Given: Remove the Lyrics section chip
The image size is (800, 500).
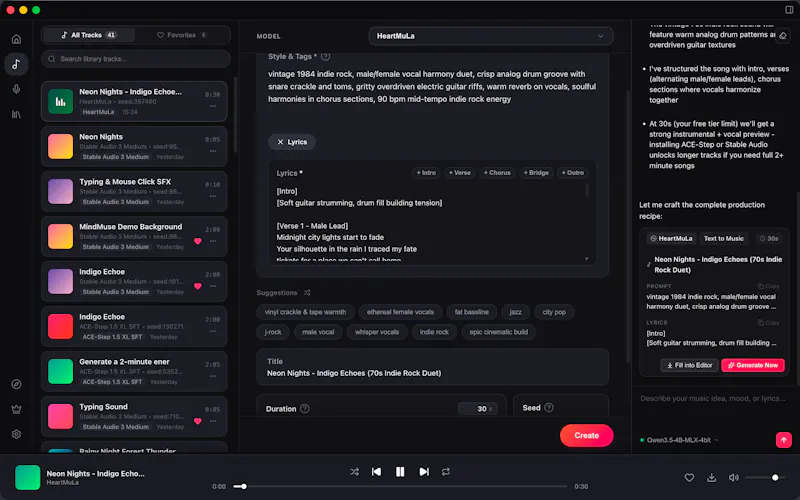Looking at the screenshot, I should pyautogui.click(x=292, y=142).
